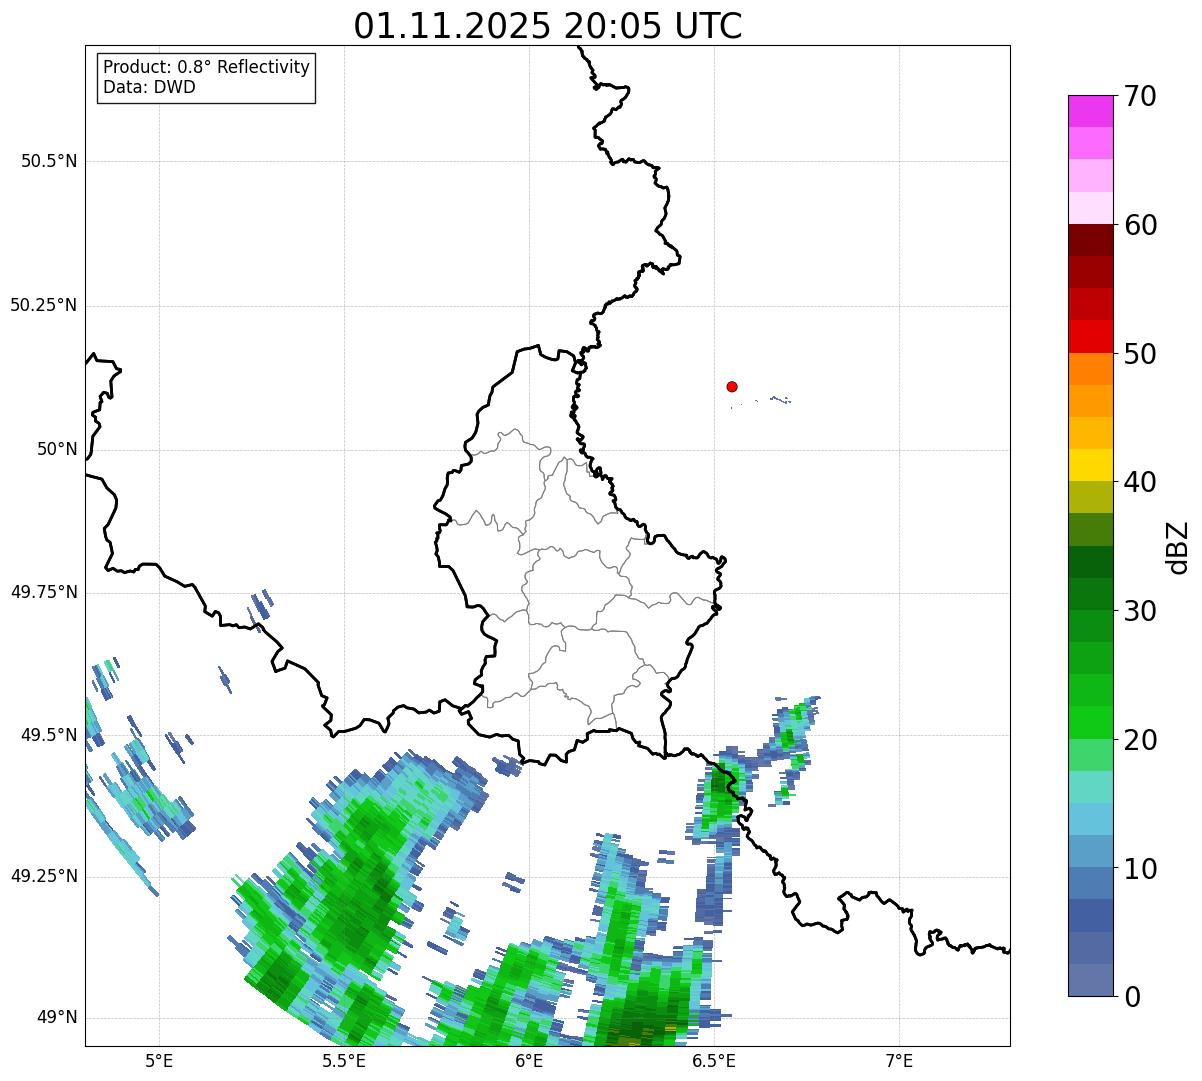Pick the light blue swatch just above 10 dBZ
This screenshot has width=1202, height=1081.
point(1090,851)
